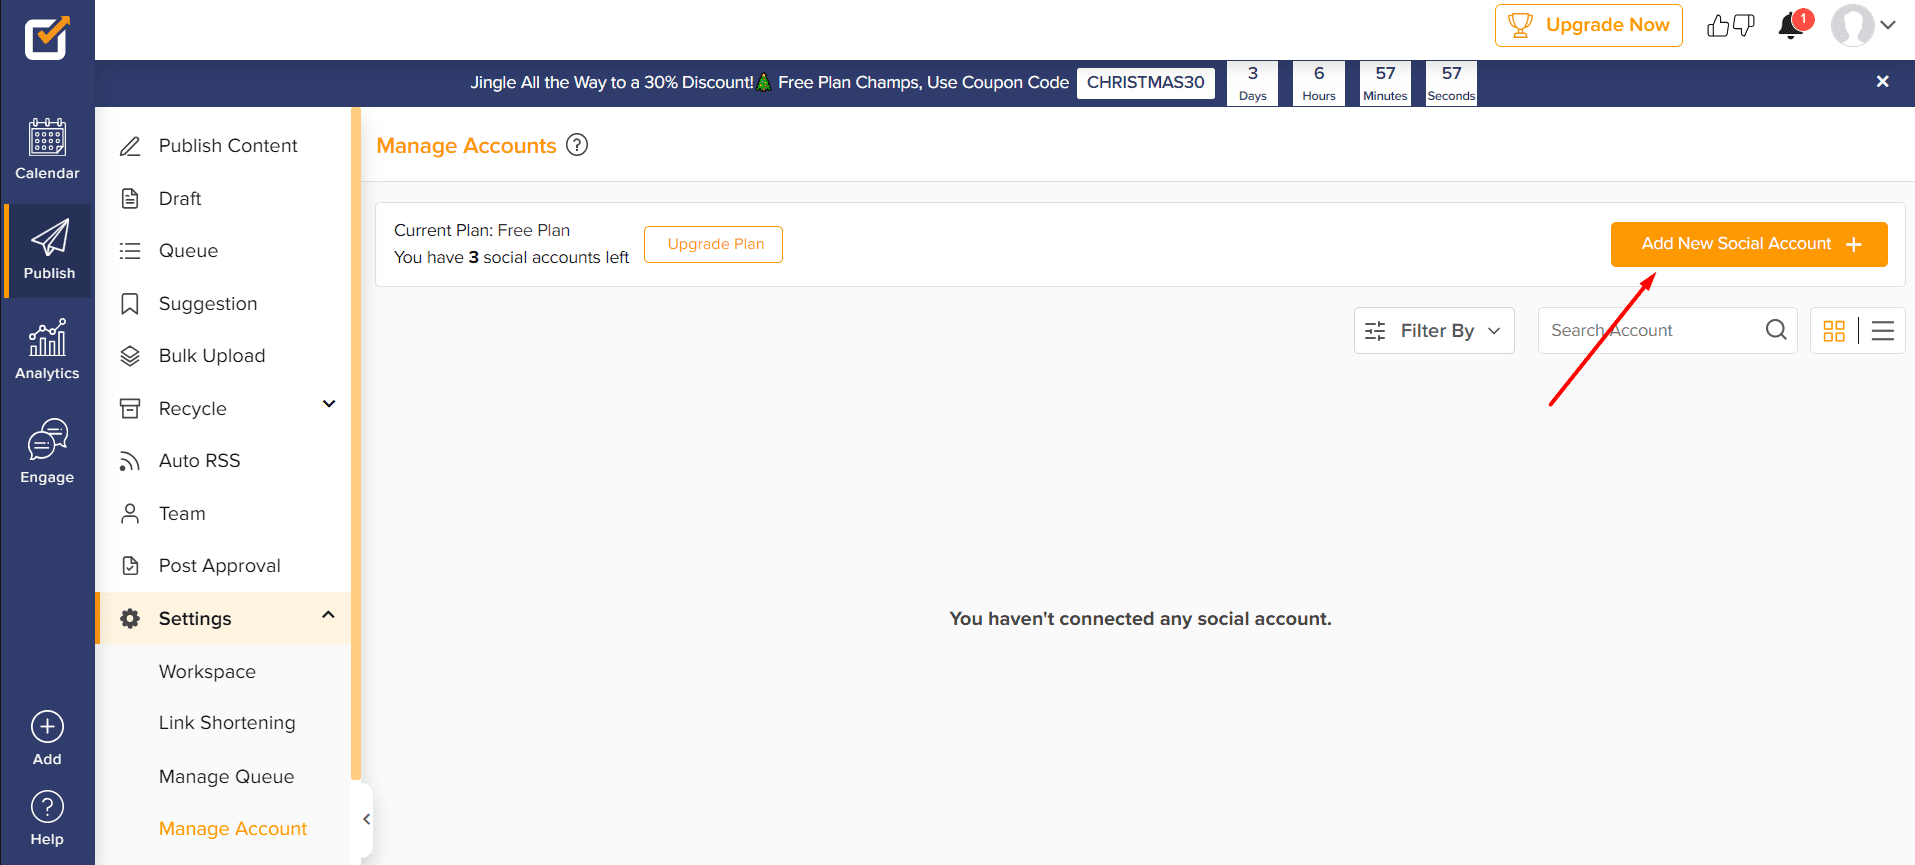The image size is (1915, 865).
Task: Go to Link Shortening settings
Action: click(x=227, y=723)
